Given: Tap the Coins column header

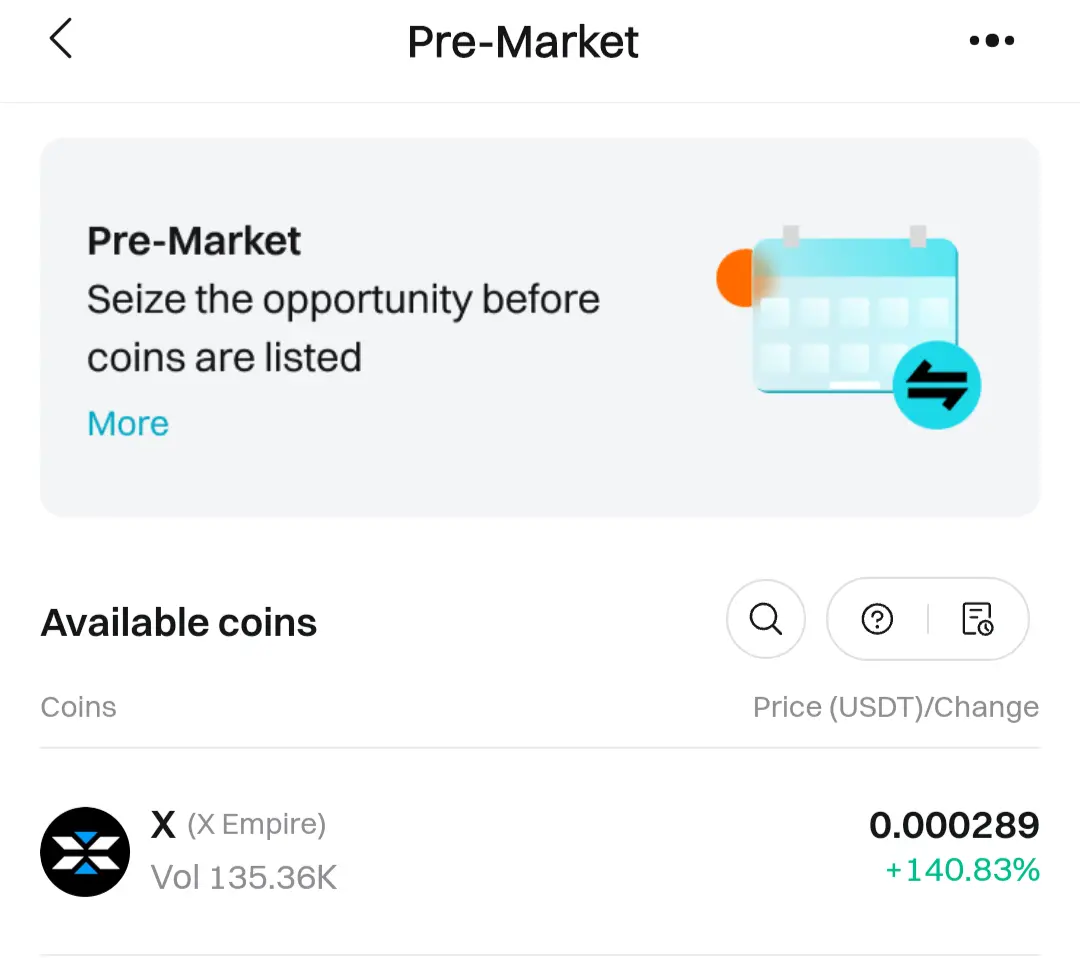Looking at the screenshot, I should (x=78, y=707).
